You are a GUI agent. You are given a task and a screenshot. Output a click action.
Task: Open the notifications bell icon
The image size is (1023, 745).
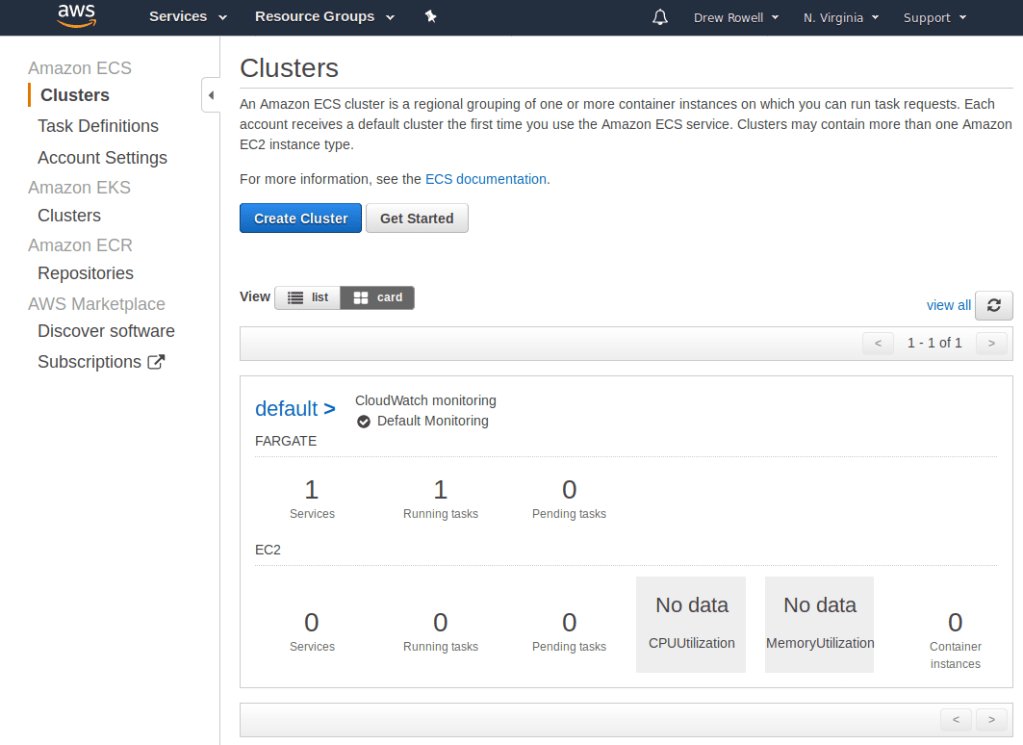click(659, 17)
